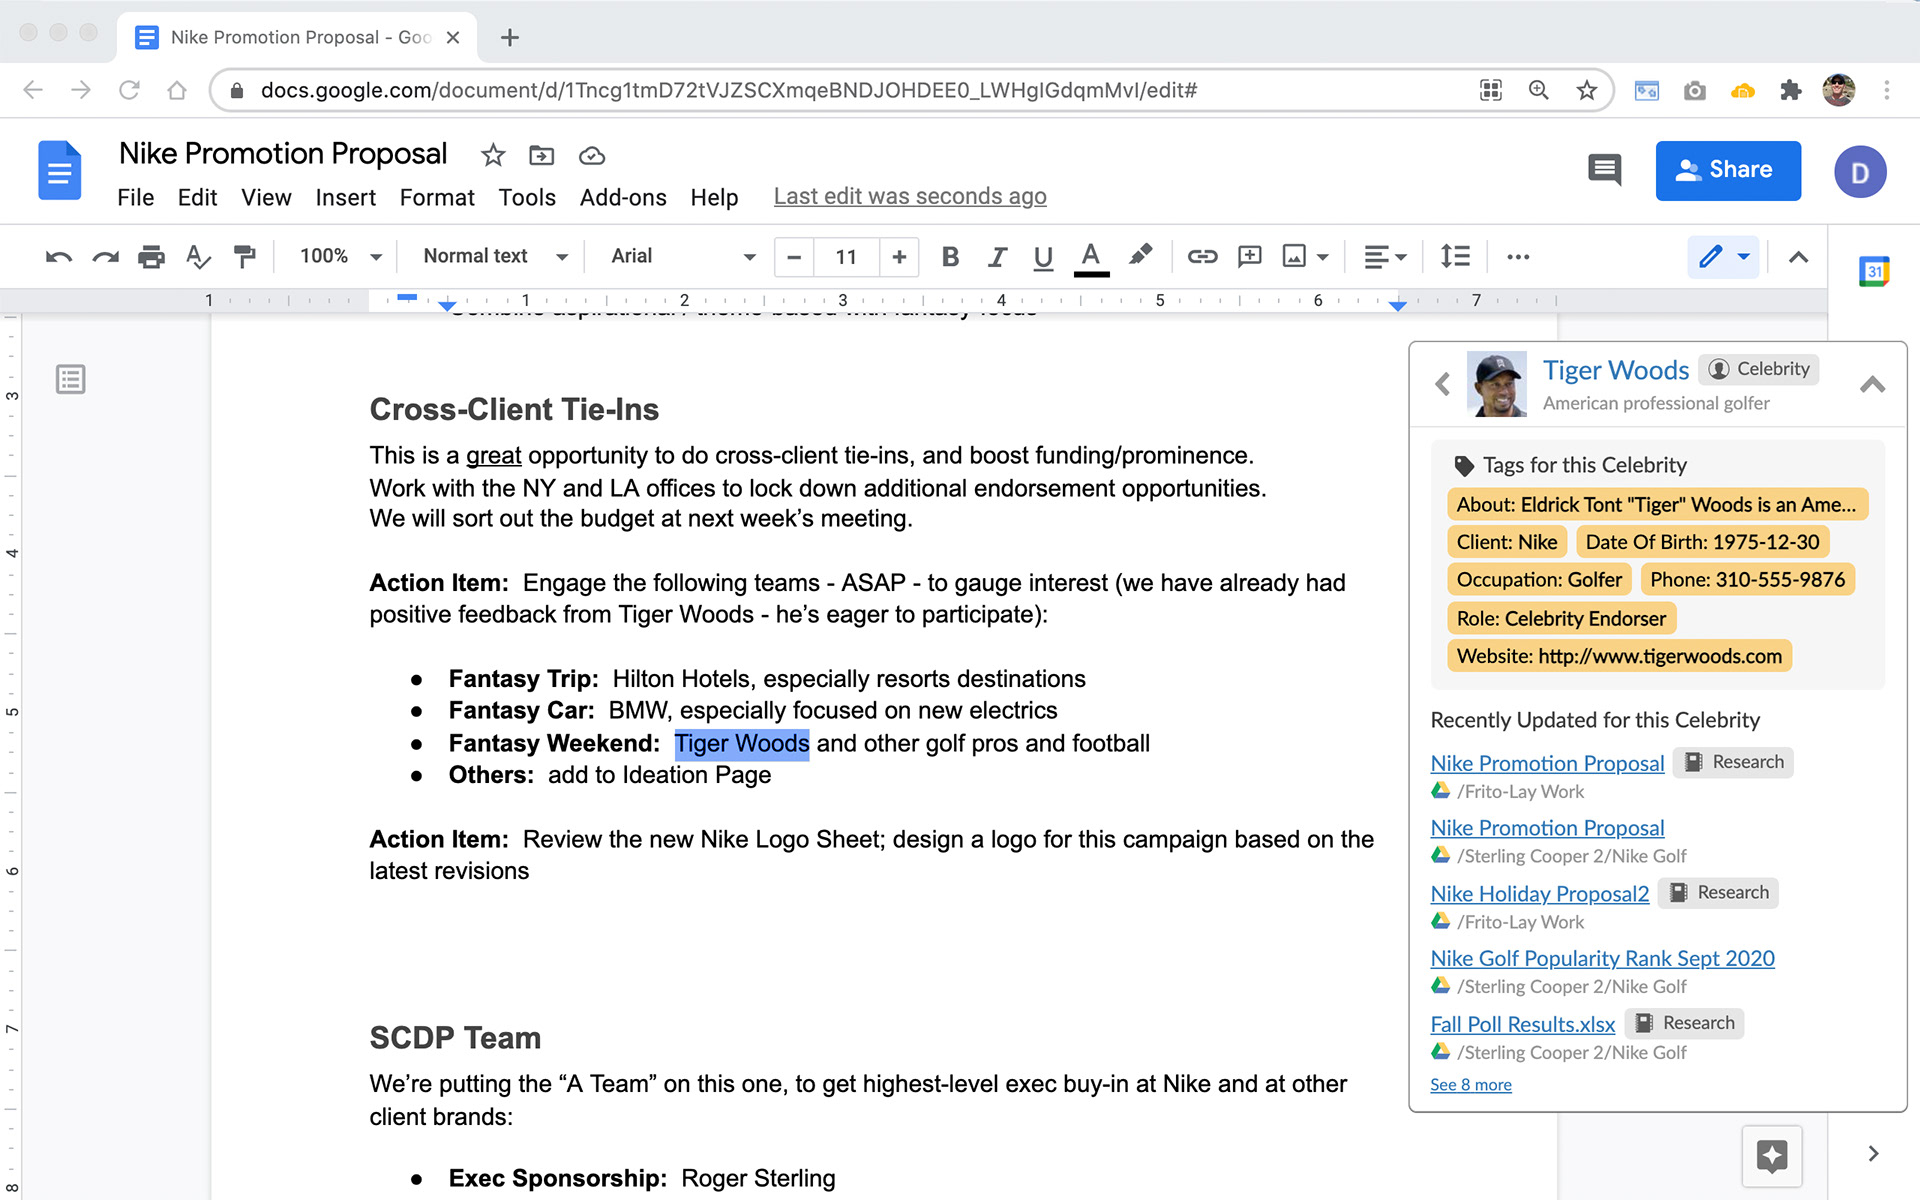This screenshot has width=1920, height=1200.
Task: Open the text alignment dropdown
Action: point(1385,257)
